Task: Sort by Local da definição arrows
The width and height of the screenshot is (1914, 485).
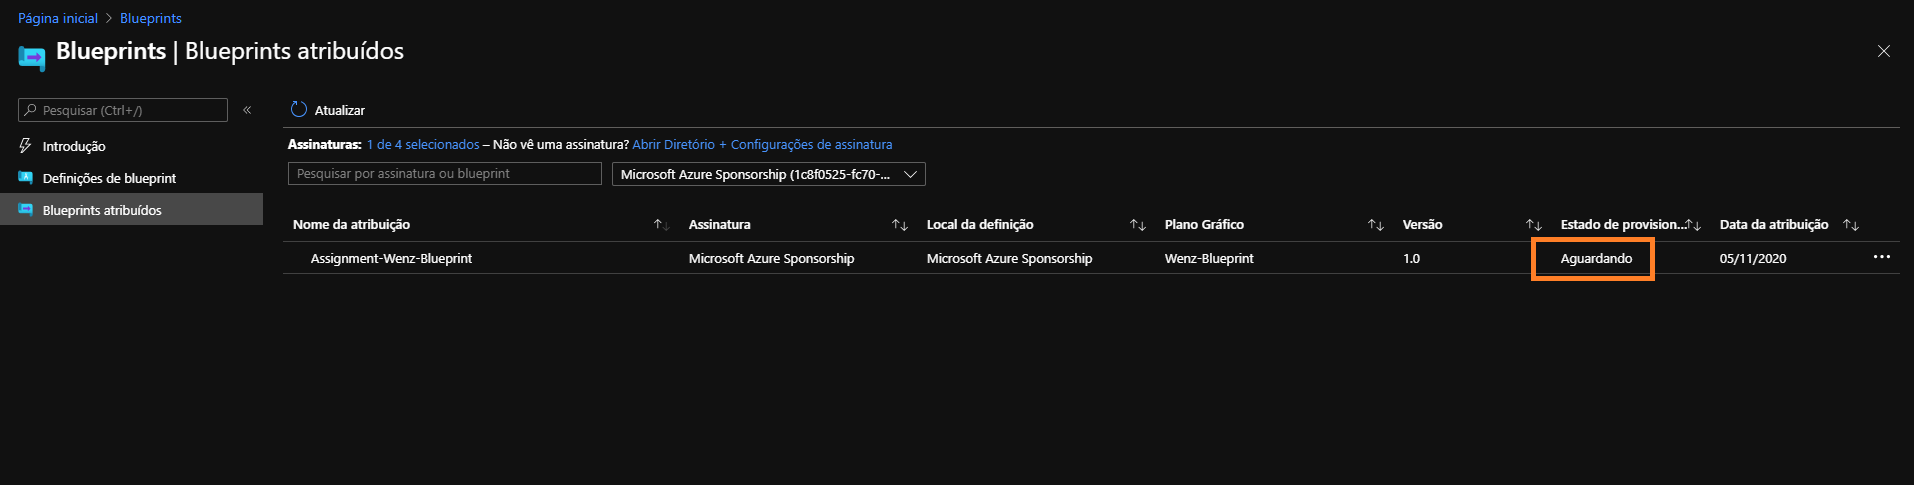Action: [x=1138, y=225]
